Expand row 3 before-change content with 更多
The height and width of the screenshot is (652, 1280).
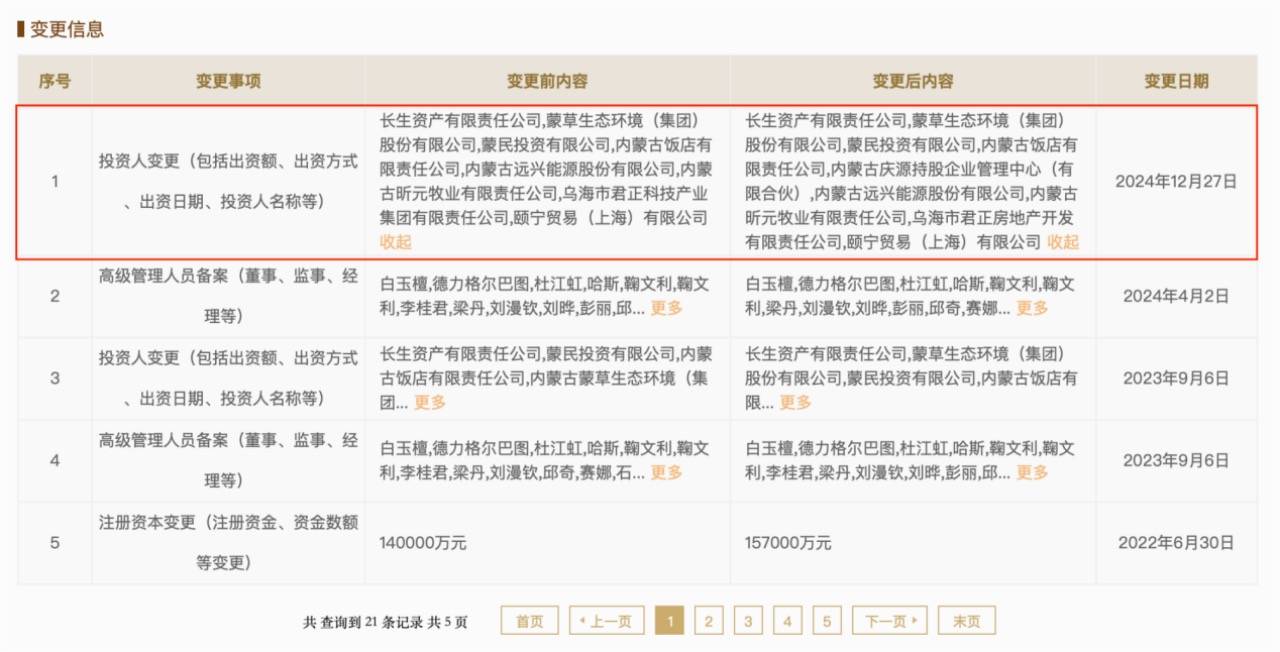(430, 402)
